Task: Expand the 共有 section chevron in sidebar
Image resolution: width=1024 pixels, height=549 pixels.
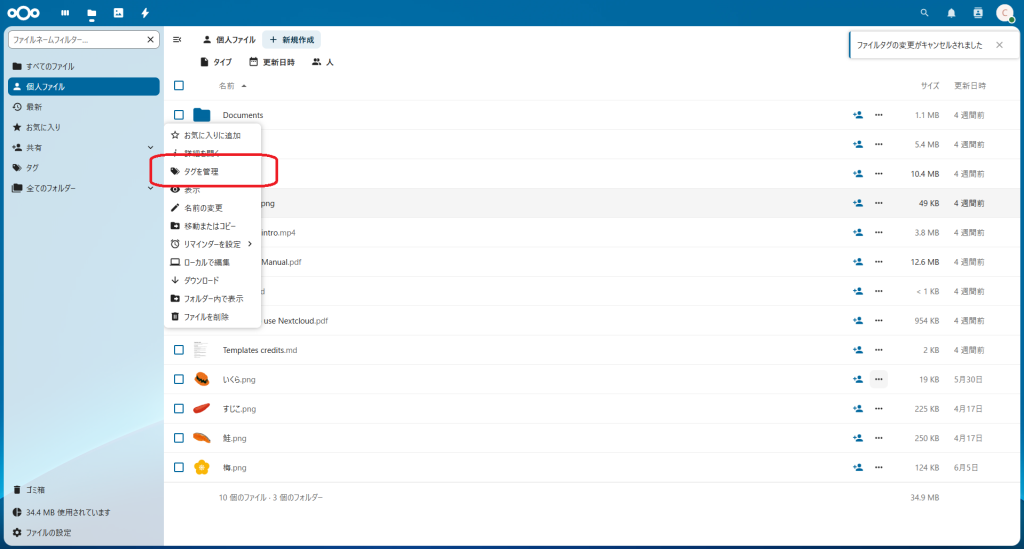Action: [150, 147]
